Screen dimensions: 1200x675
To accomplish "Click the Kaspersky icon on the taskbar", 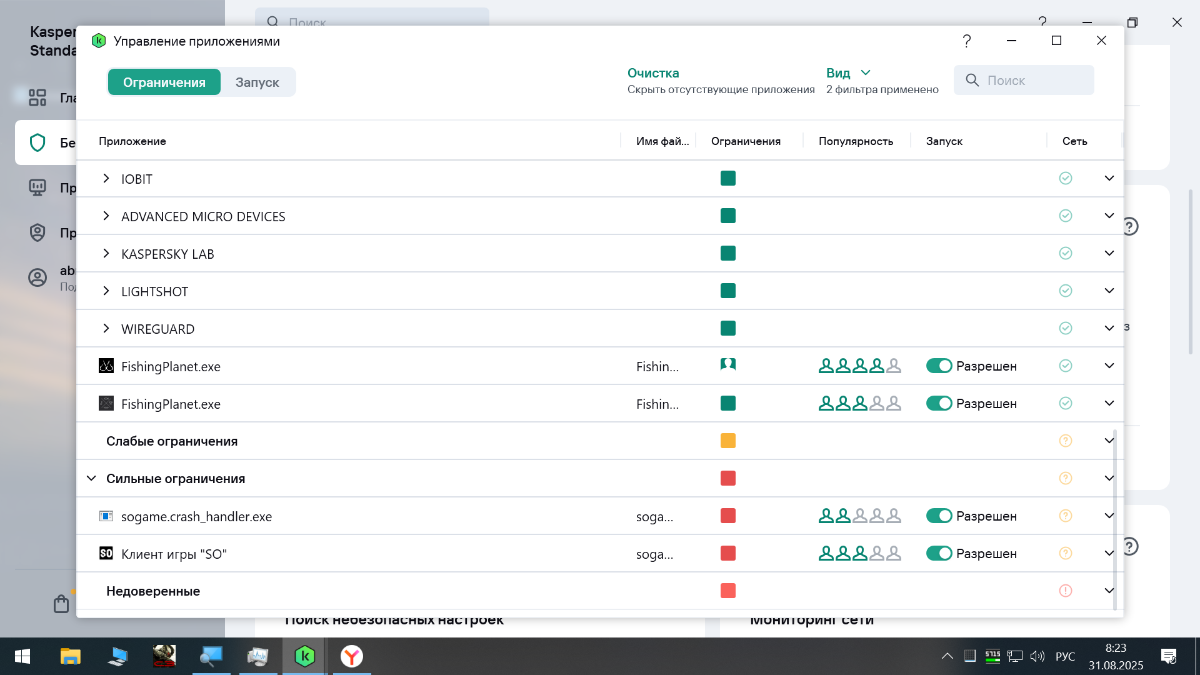I will (x=305, y=656).
